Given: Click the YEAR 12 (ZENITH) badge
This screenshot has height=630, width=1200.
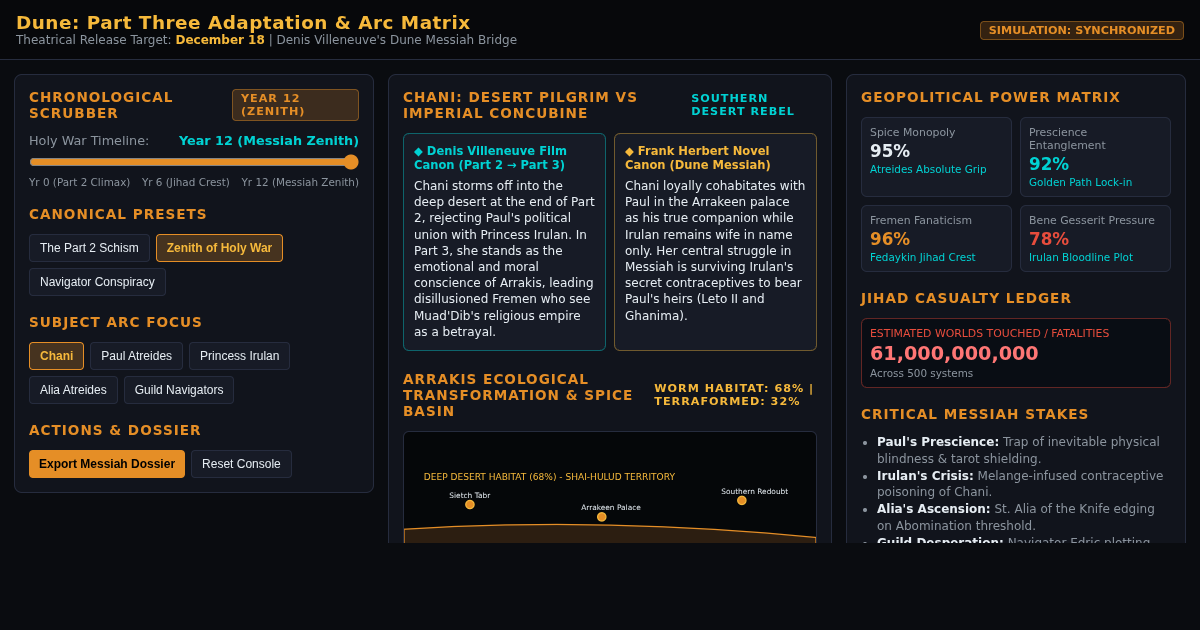Looking at the screenshot, I should point(295,105).
